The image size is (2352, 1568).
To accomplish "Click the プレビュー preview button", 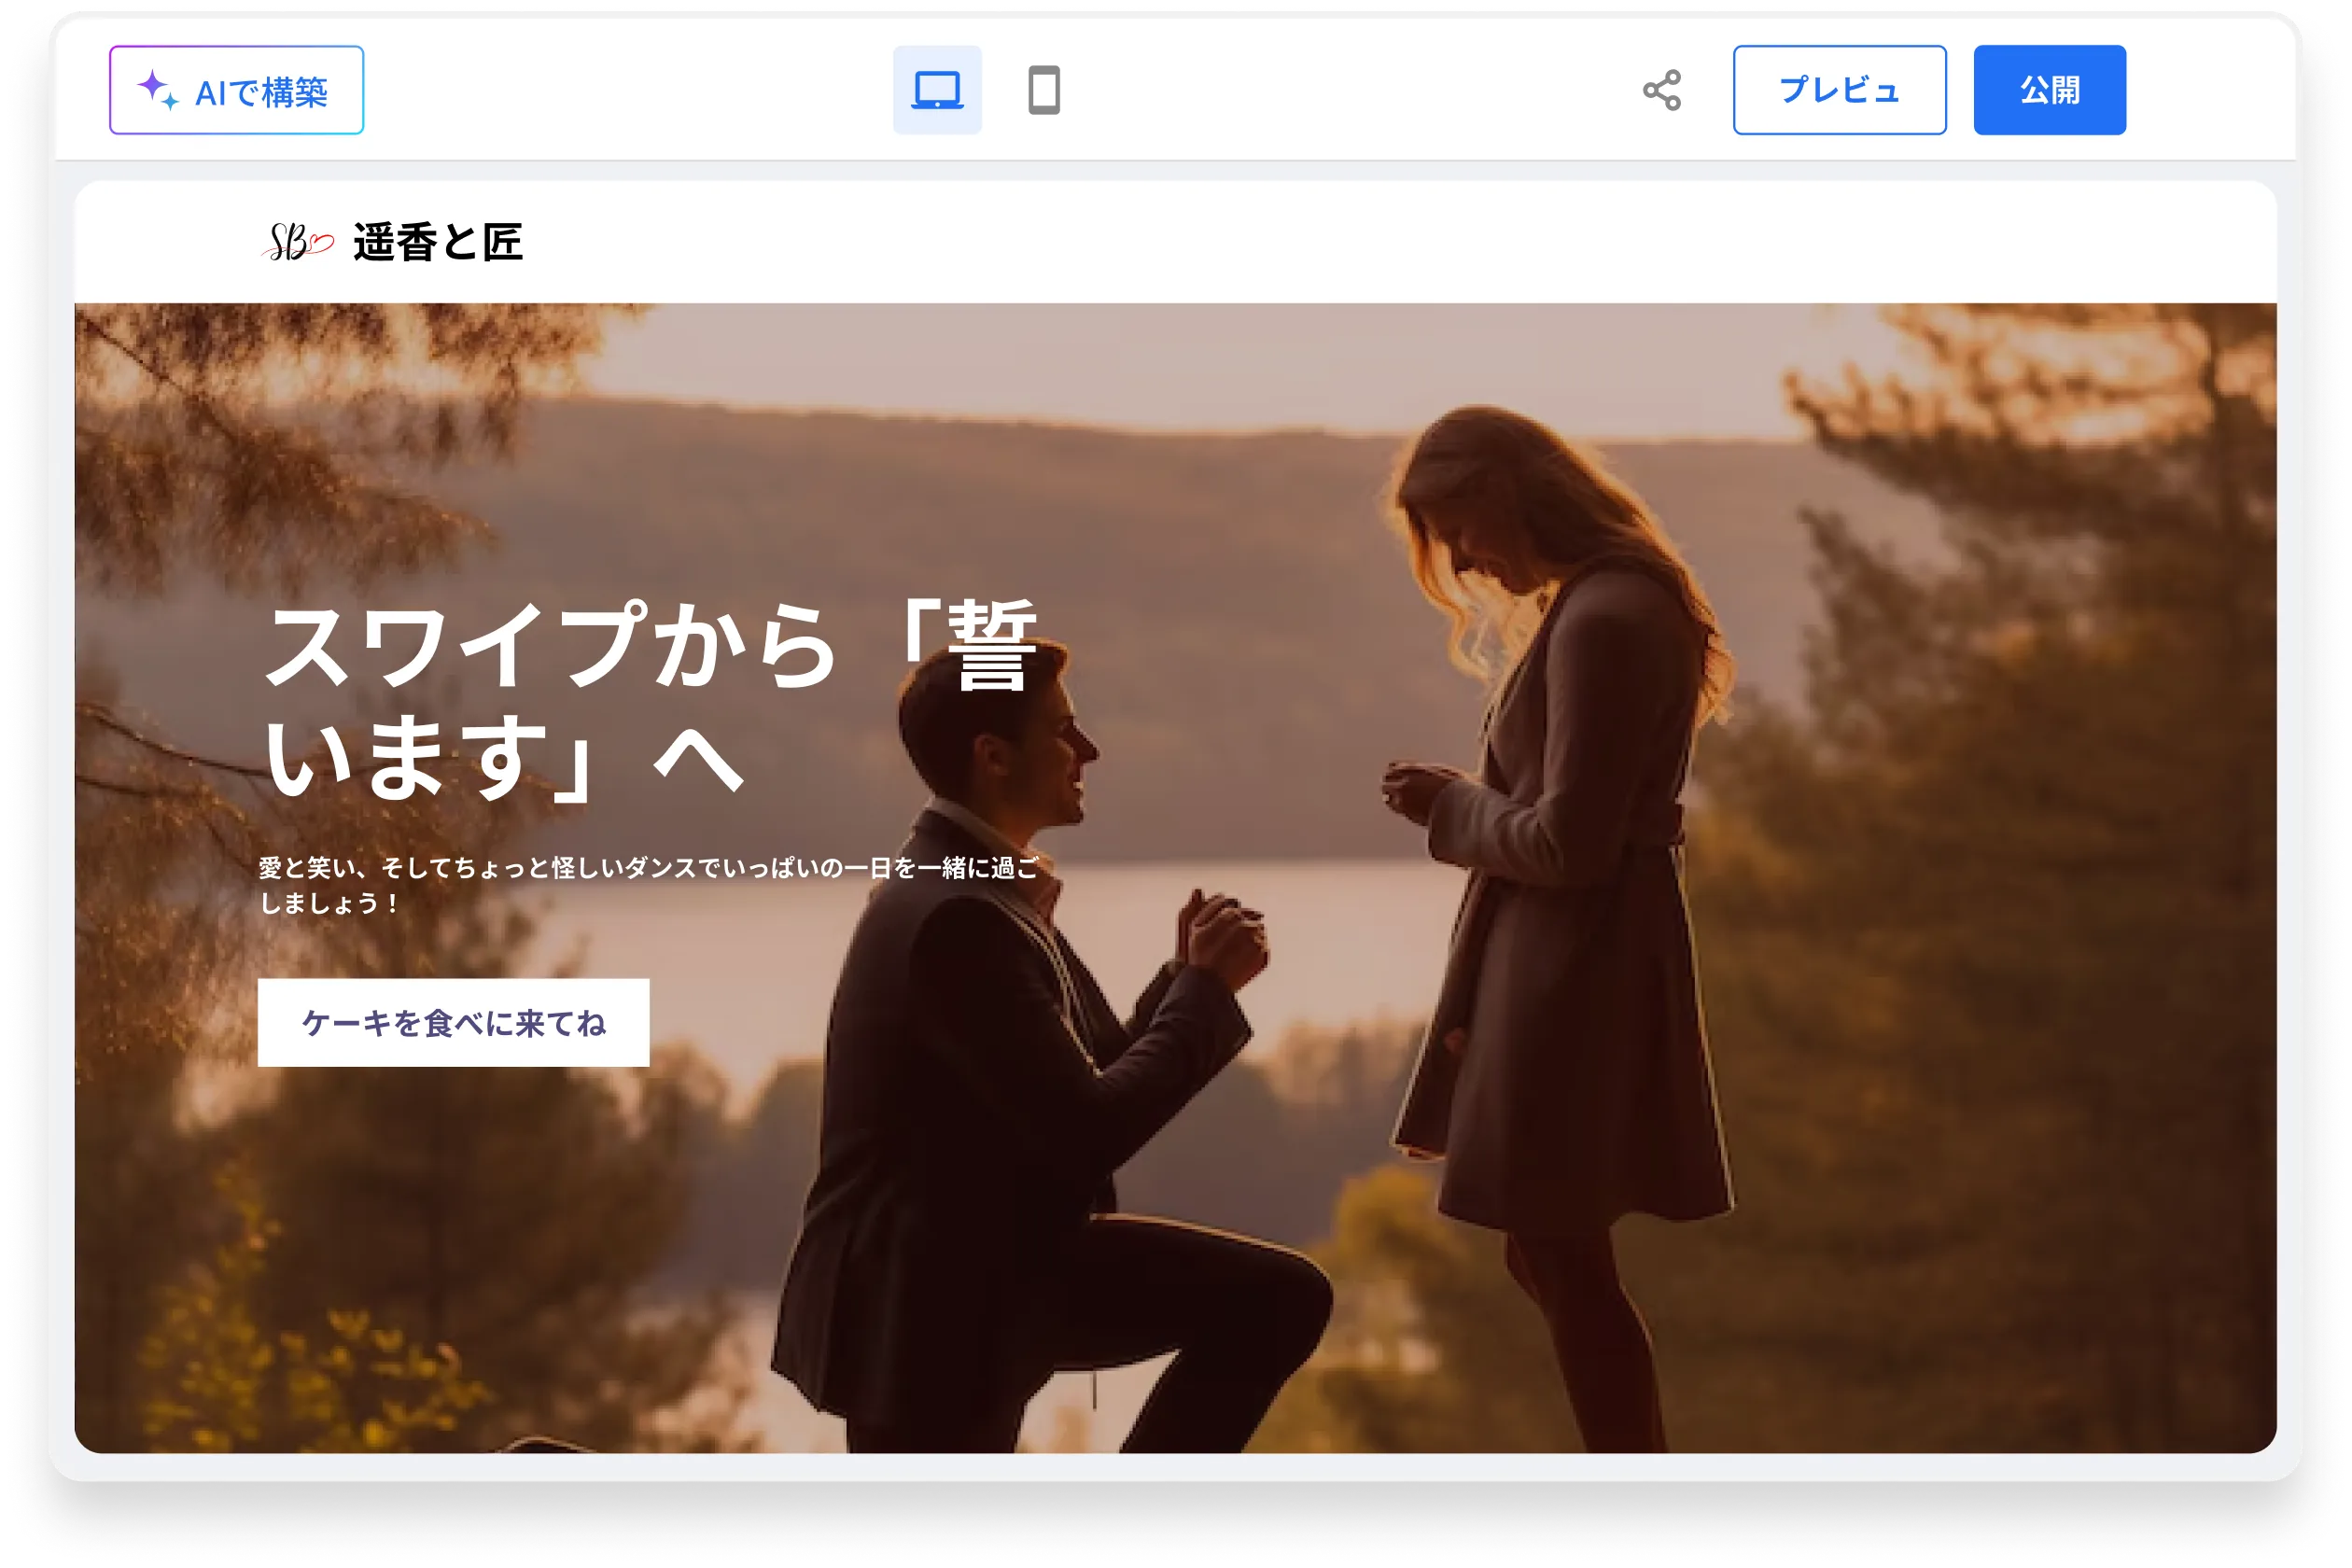I will (x=1839, y=90).
